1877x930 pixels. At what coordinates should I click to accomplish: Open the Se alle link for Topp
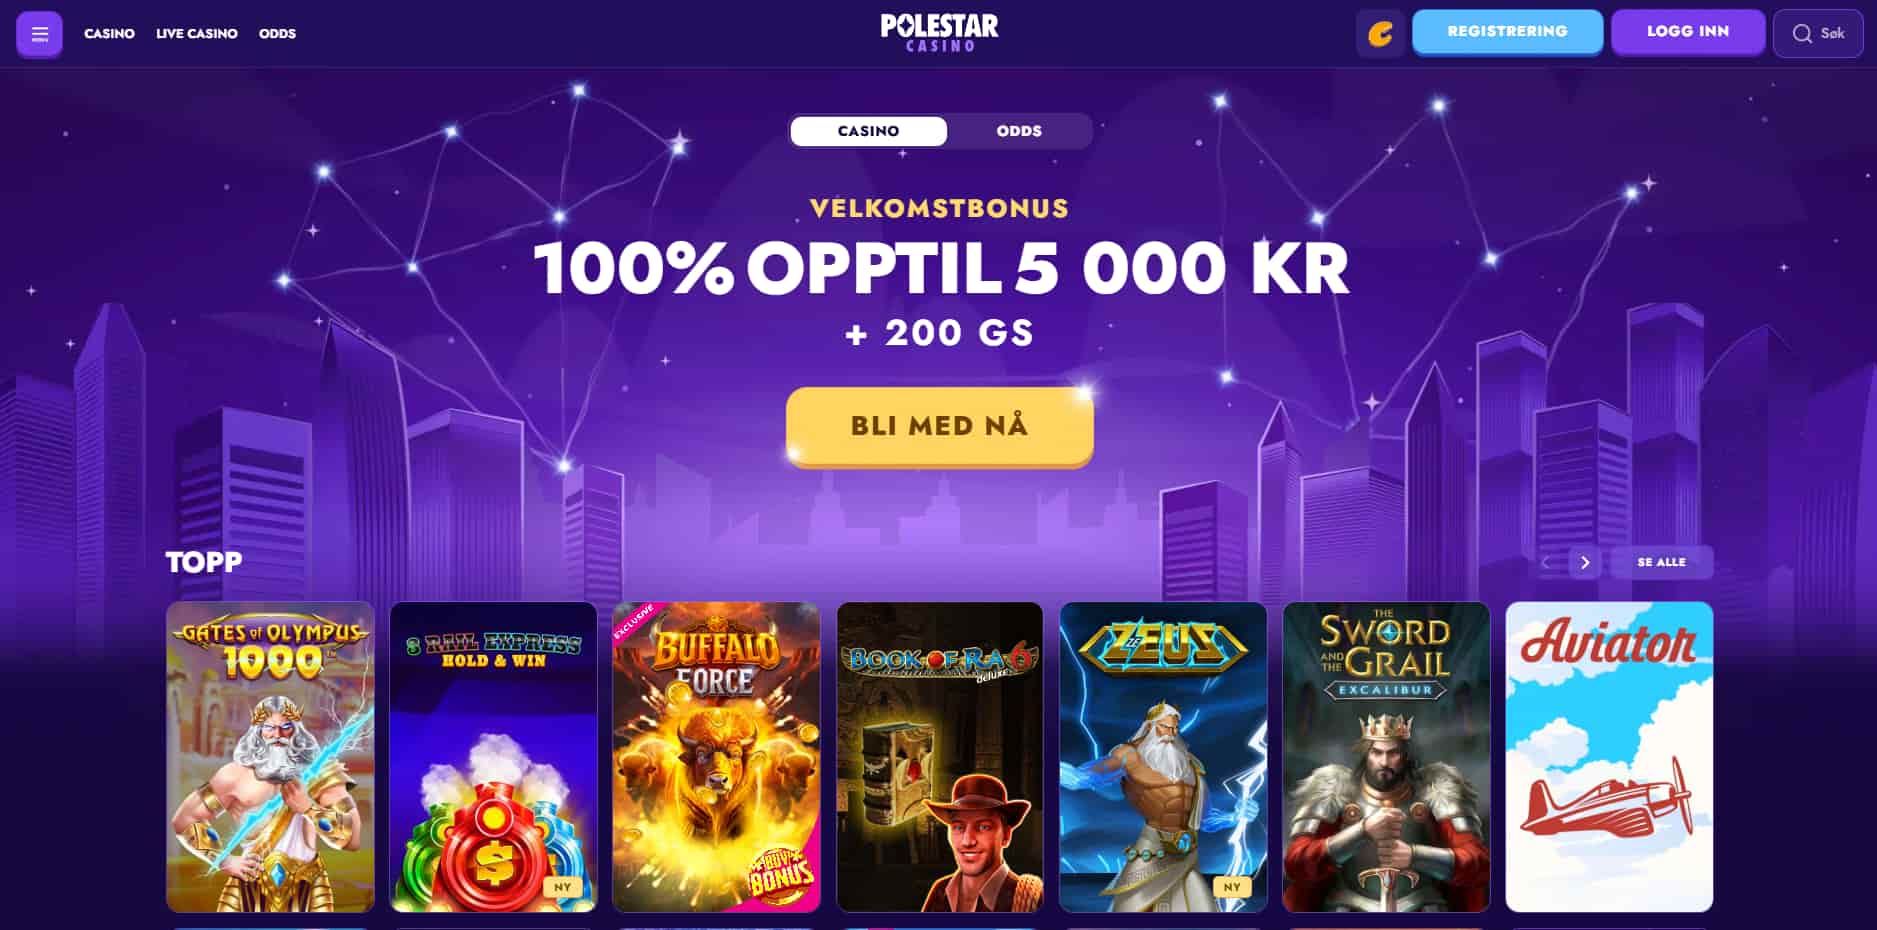pos(1661,562)
